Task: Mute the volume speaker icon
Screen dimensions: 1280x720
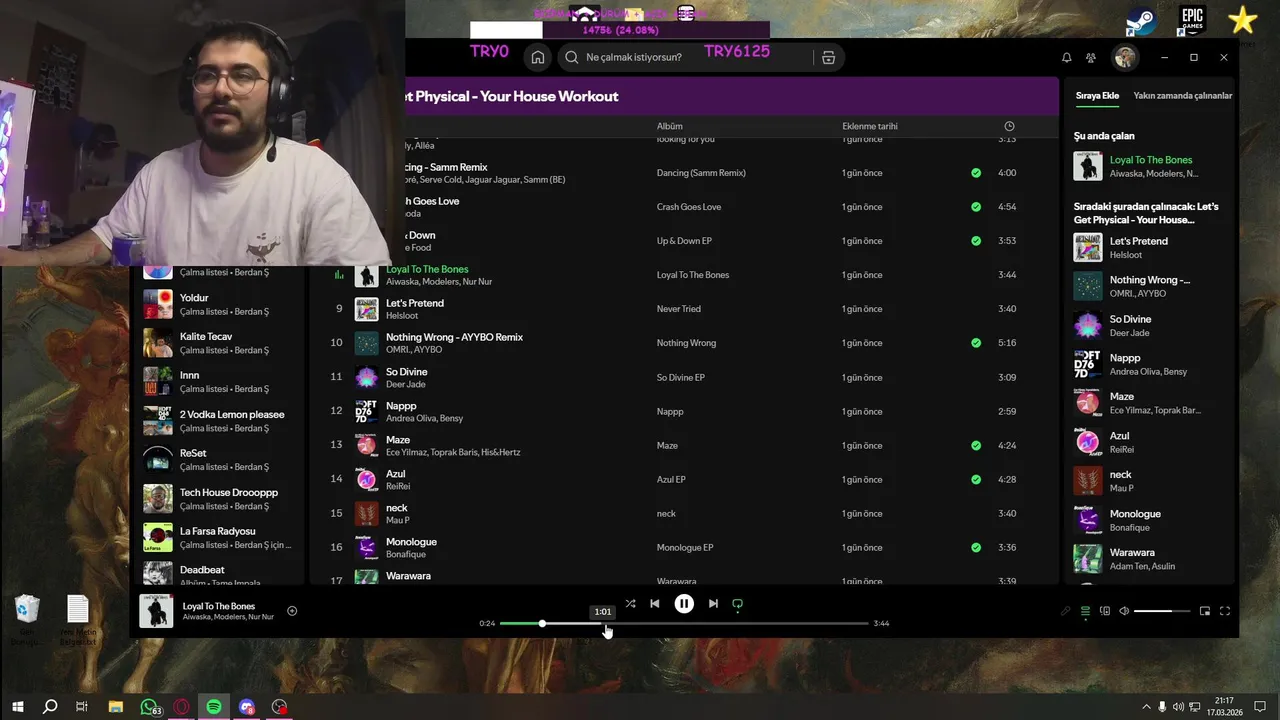Action: tap(1124, 611)
